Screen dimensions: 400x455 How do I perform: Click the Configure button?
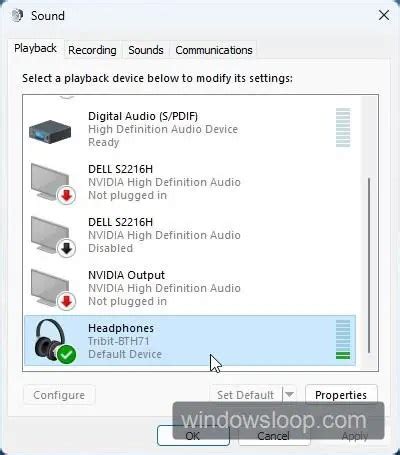pos(59,395)
